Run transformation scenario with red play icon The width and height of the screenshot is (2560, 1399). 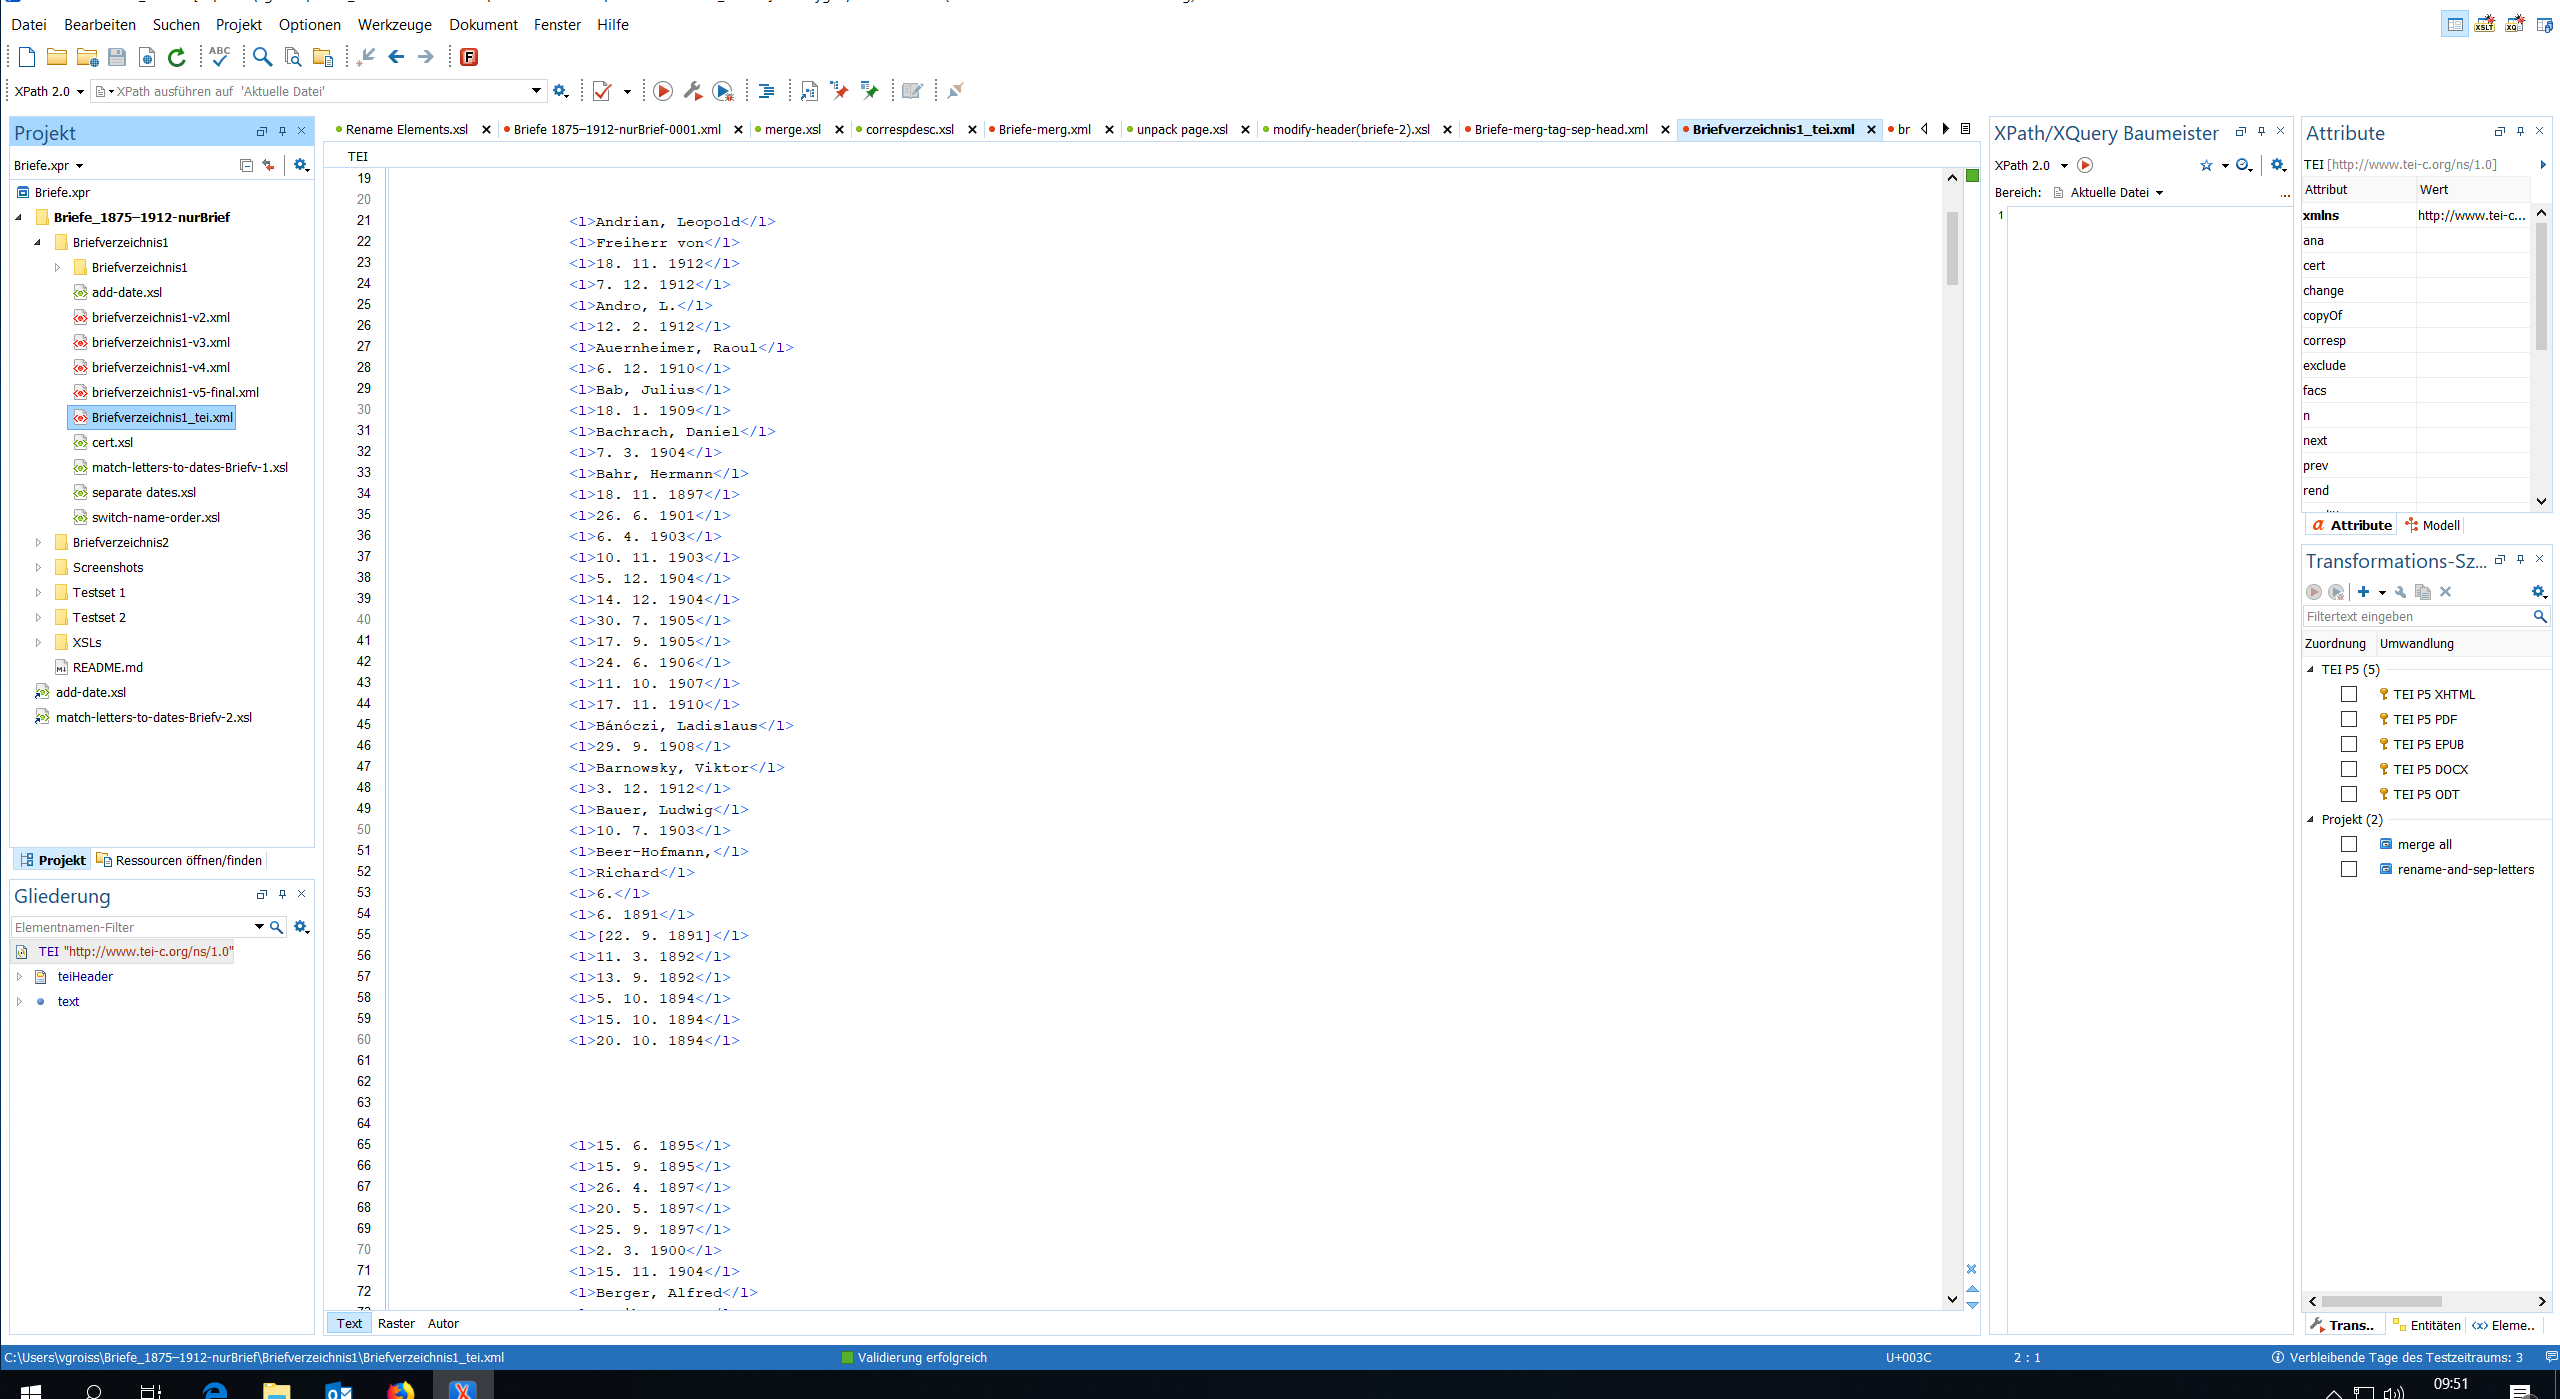(x=662, y=91)
